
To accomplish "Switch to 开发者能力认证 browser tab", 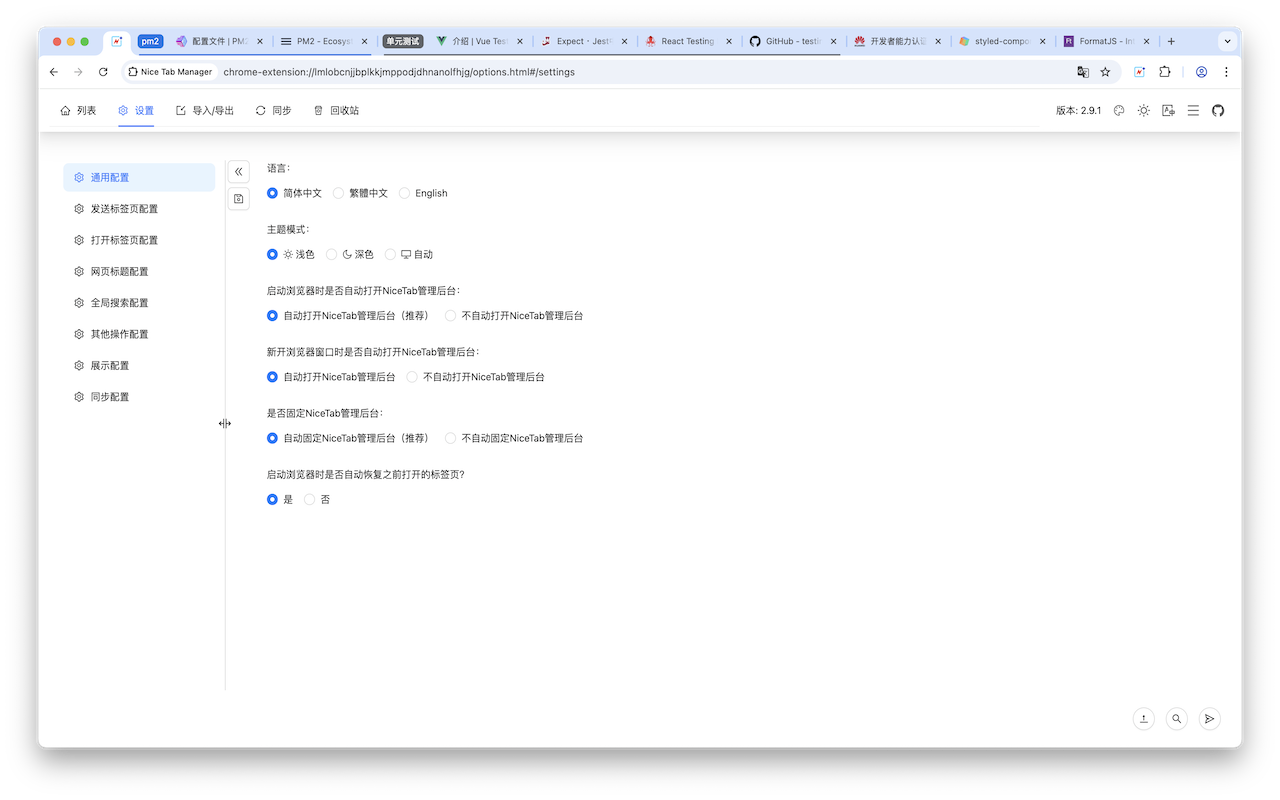I will [899, 41].
